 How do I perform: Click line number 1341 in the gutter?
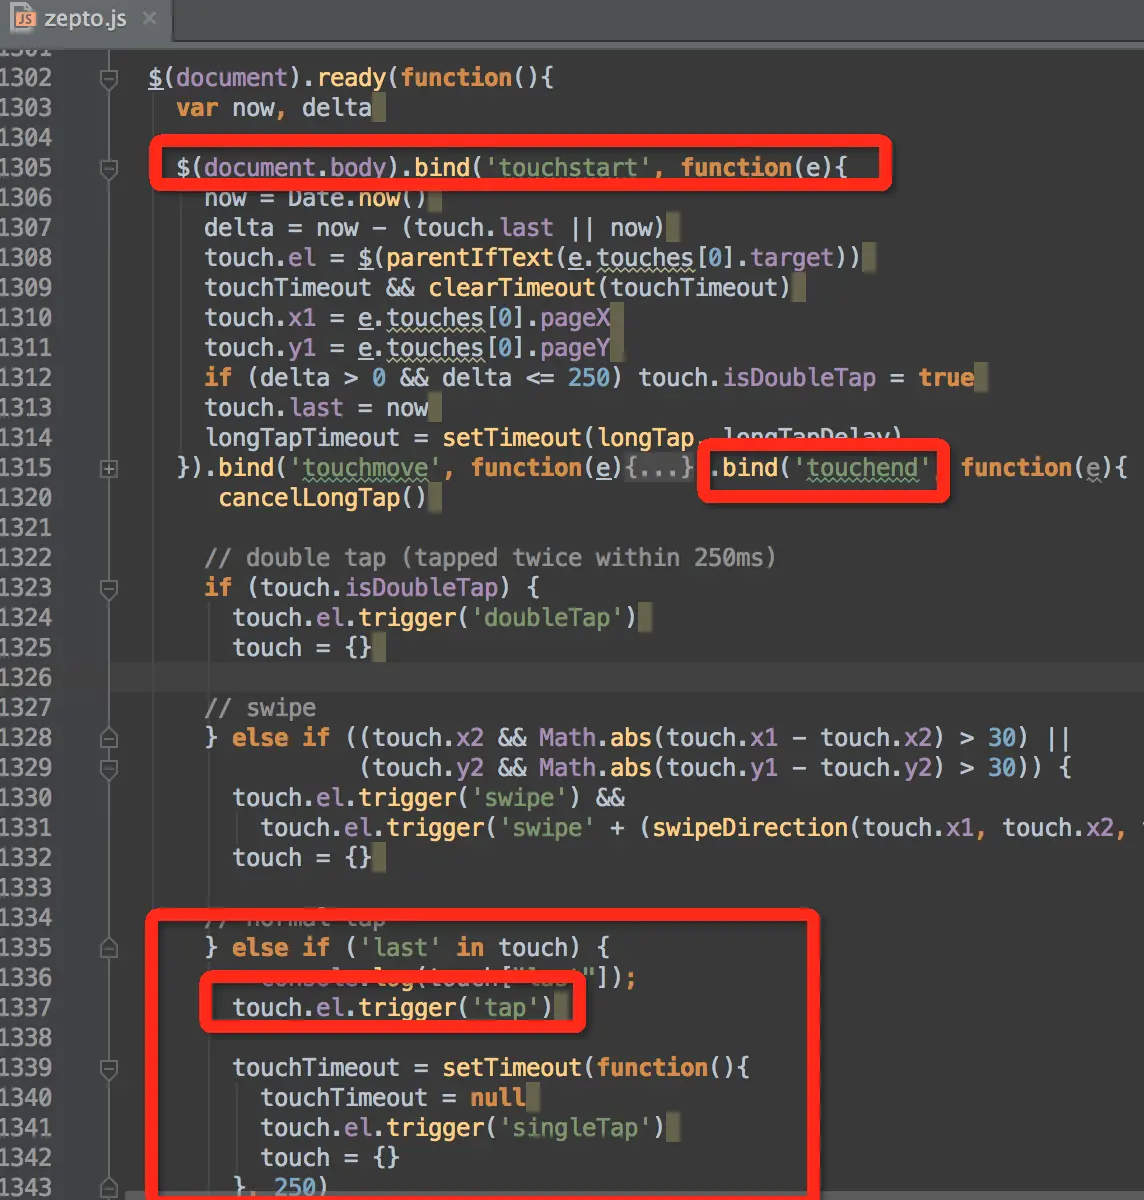pos(26,1128)
